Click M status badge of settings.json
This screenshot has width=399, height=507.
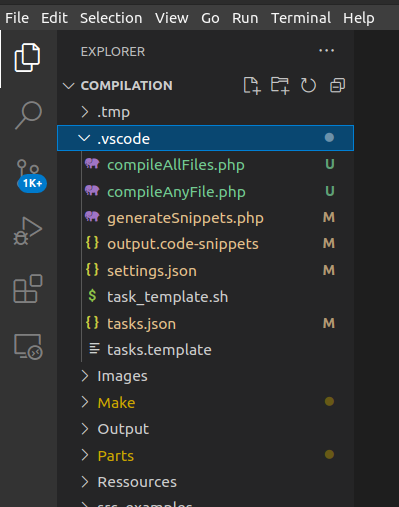click(x=329, y=270)
